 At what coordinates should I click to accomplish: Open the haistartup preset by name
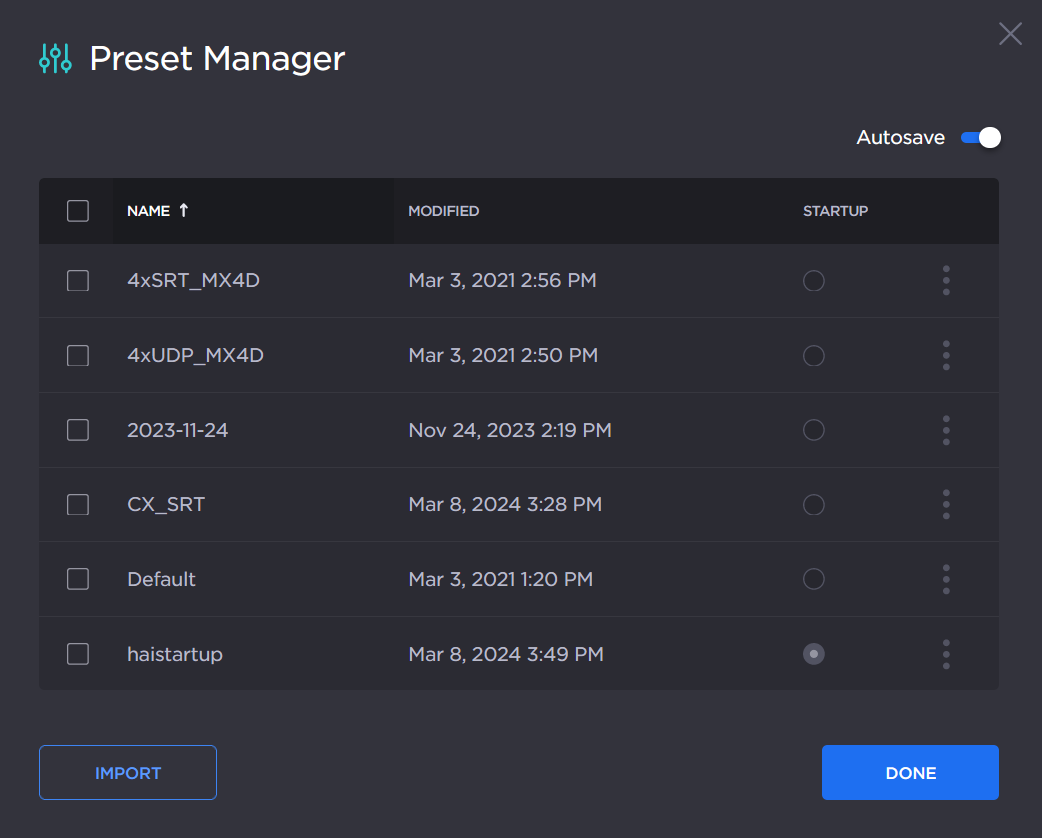click(x=175, y=655)
